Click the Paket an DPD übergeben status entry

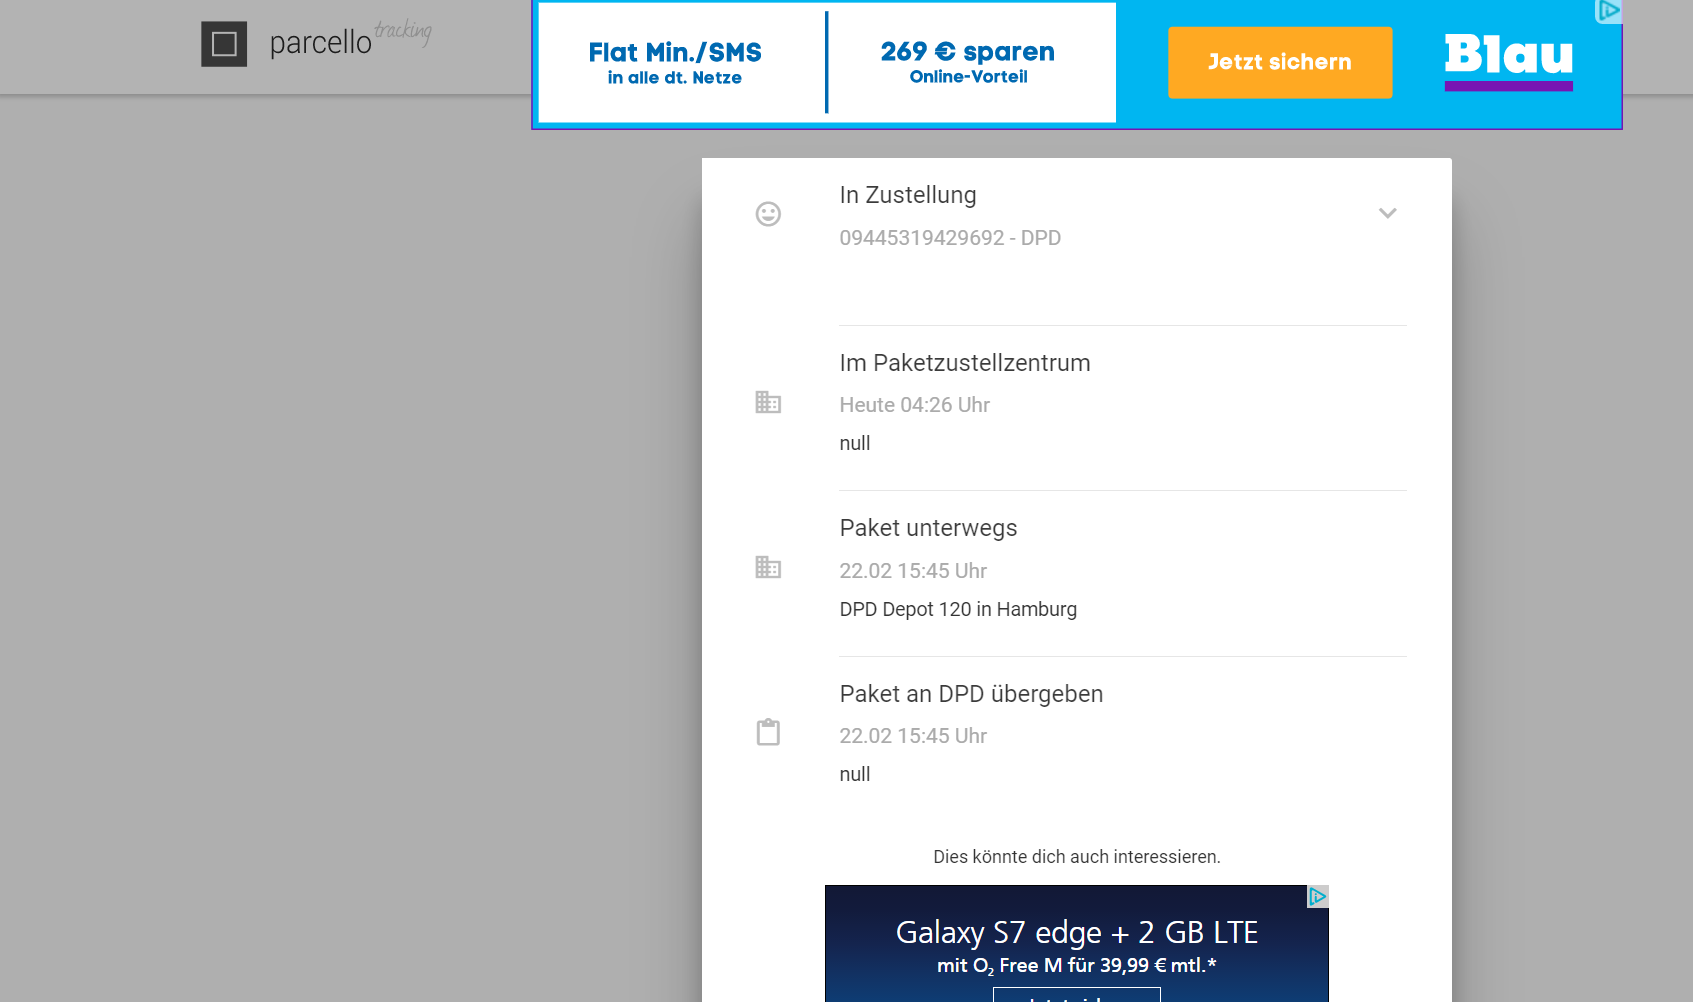pyautogui.click(x=971, y=693)
